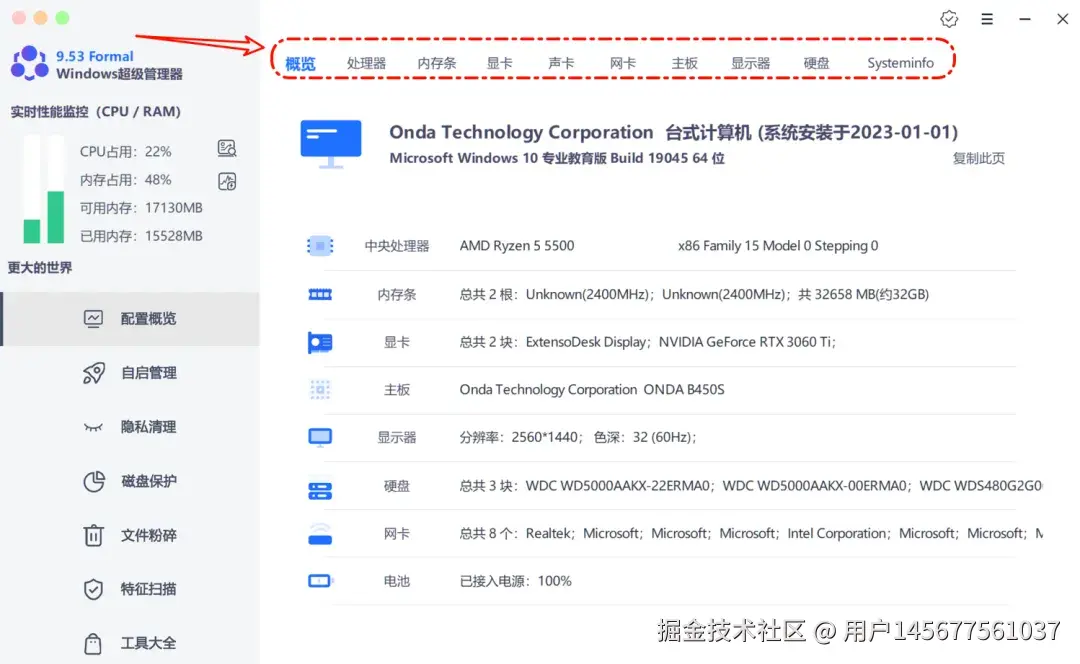1080x664 pixels.
Task: Open 自启管理 in the sidebar
Action: pyautogui.click(x=131, y=373)
